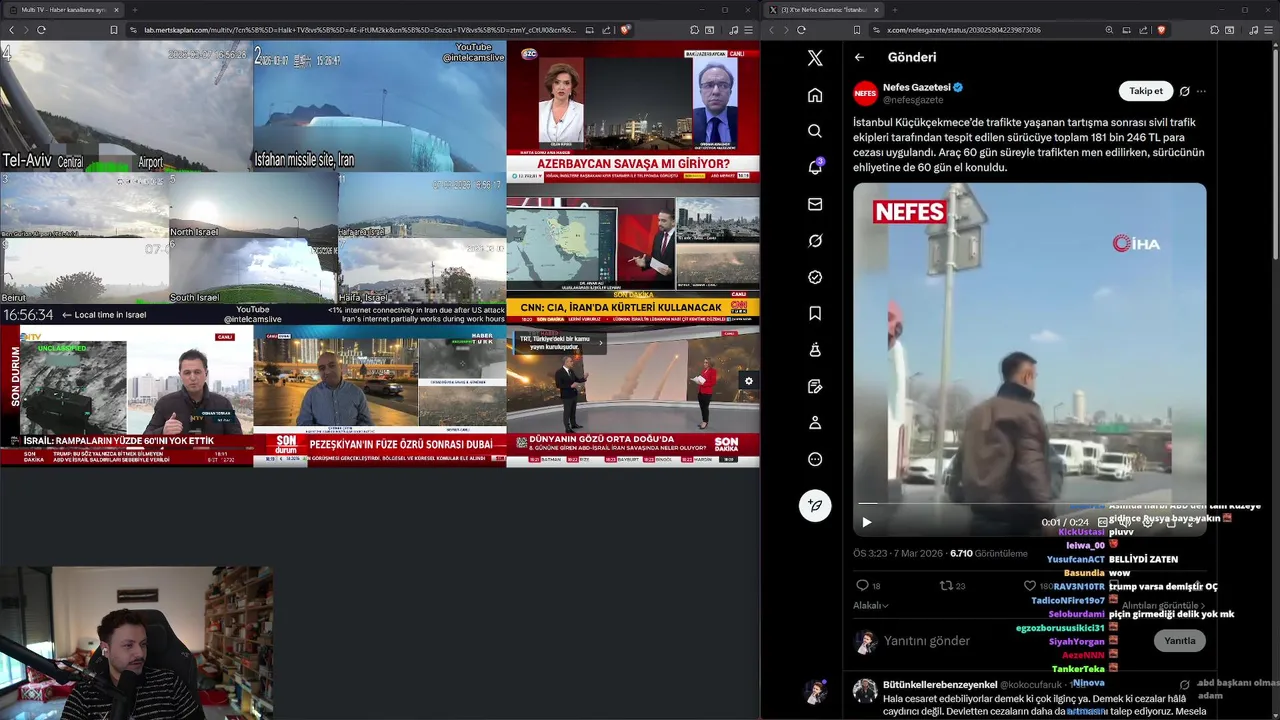Click Grok icon on Bütünkellerebenzeyenkel's reply
Image resolution: width=1280 pixels, height=720 pixels.
1185,685
